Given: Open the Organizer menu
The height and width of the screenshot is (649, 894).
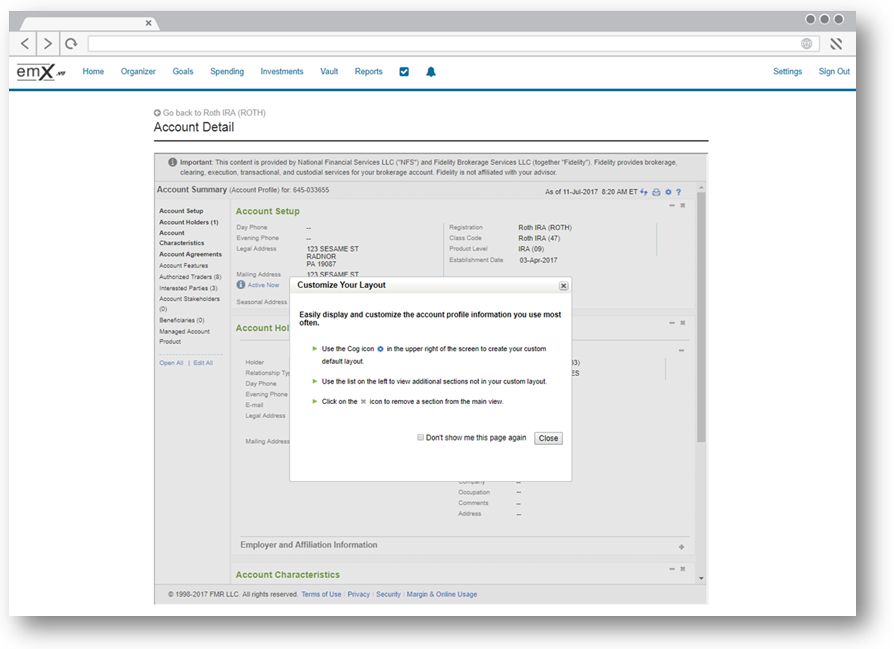Looking at the screenshot, I should point(138,71).
